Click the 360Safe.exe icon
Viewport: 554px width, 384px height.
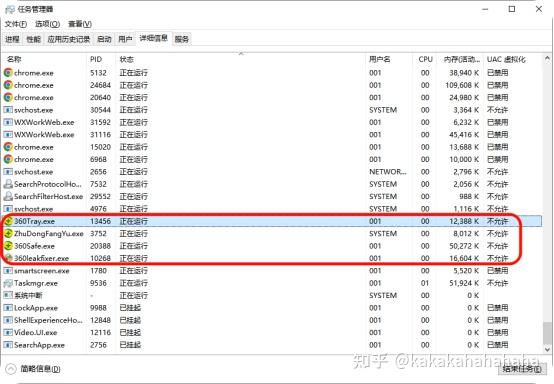tap(8, 246)
